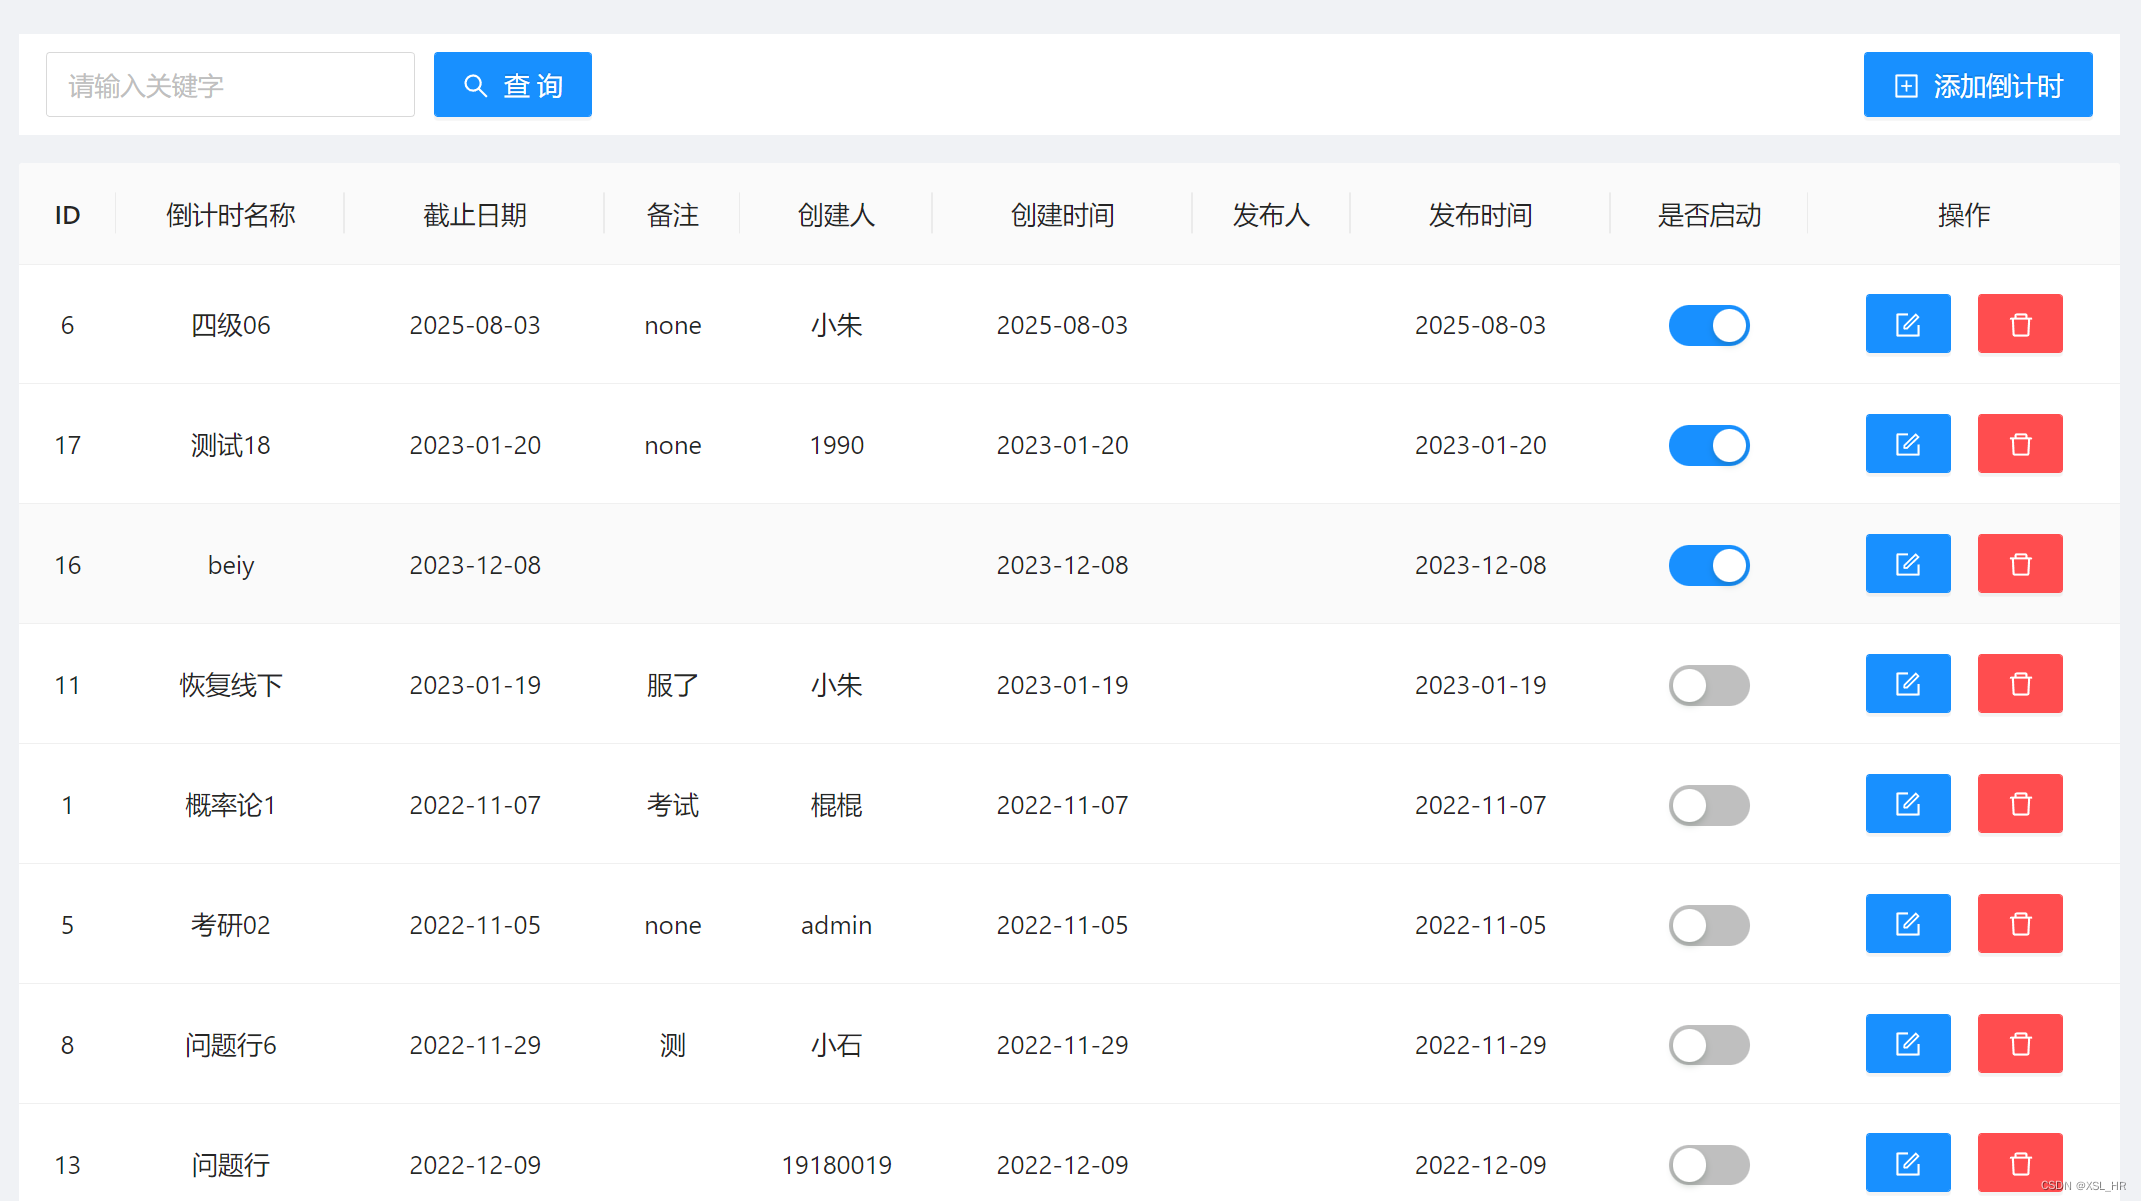
Task: Focus the 请输入关键字 search field
Action: (230, 85)
